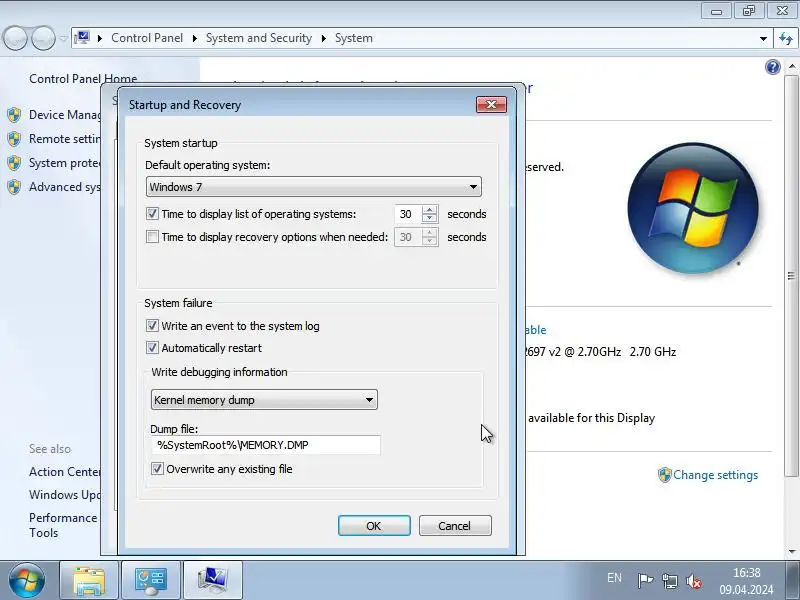The image size is (800, 600).
Task: Click the EN language indicator
Action: pyautogui.click(x=614, y=578)
